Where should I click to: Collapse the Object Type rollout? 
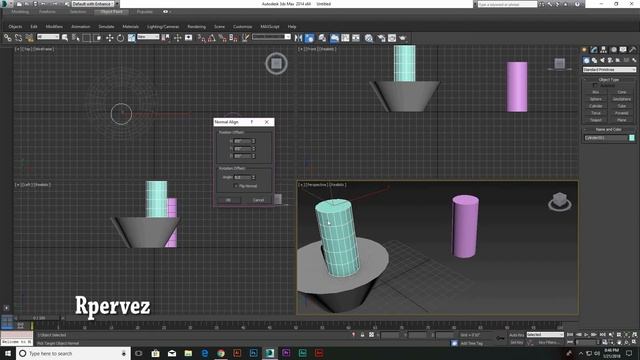(609, 80)
